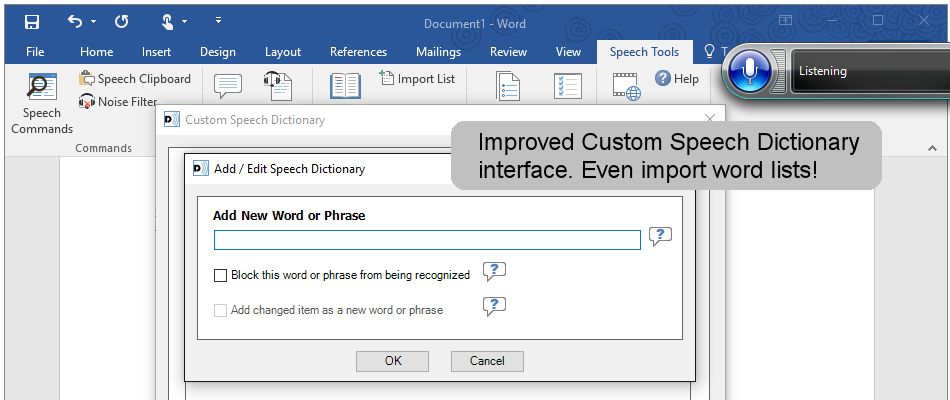Switch to the Design tab

click(218, 52)
